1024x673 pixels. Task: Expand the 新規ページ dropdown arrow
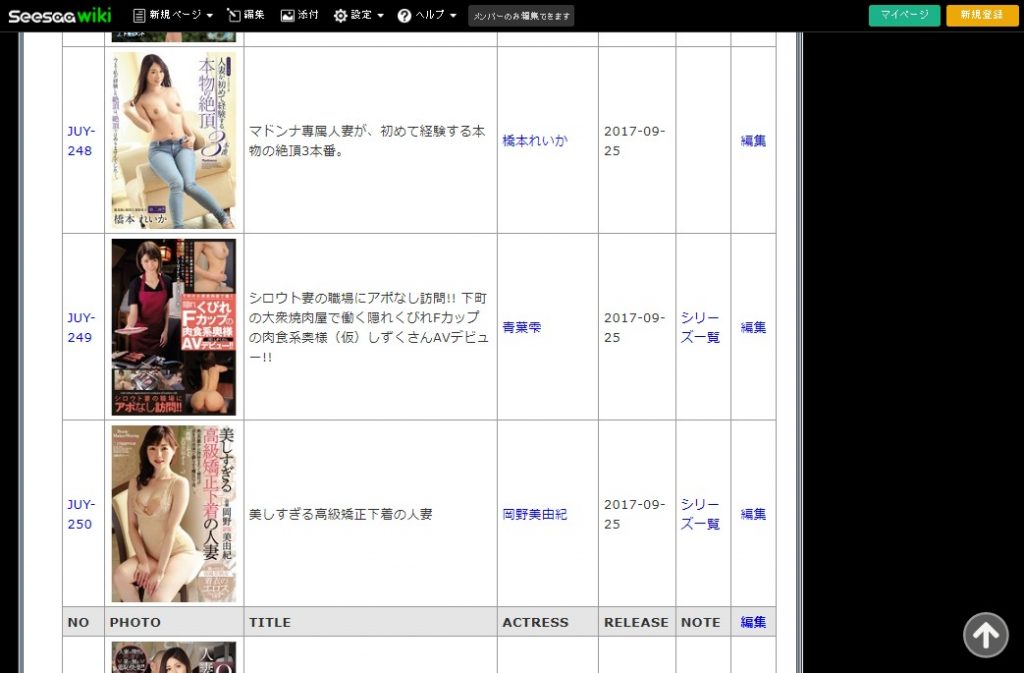[209, 16]
